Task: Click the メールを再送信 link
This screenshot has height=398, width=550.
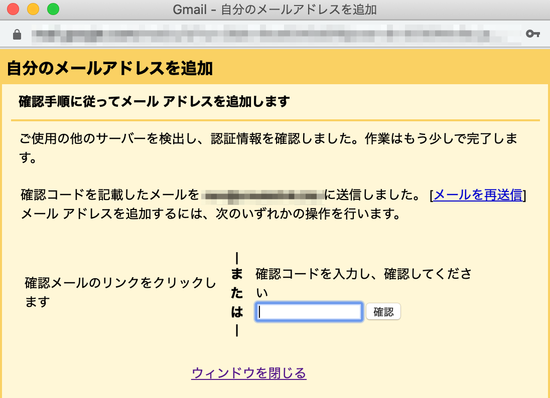Action: [x=478, y=195]
